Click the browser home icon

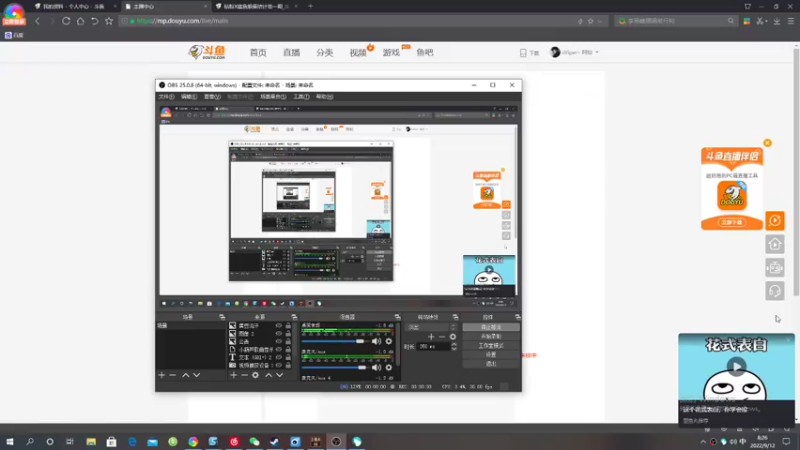pyautogui.click(x=80, y=21)
